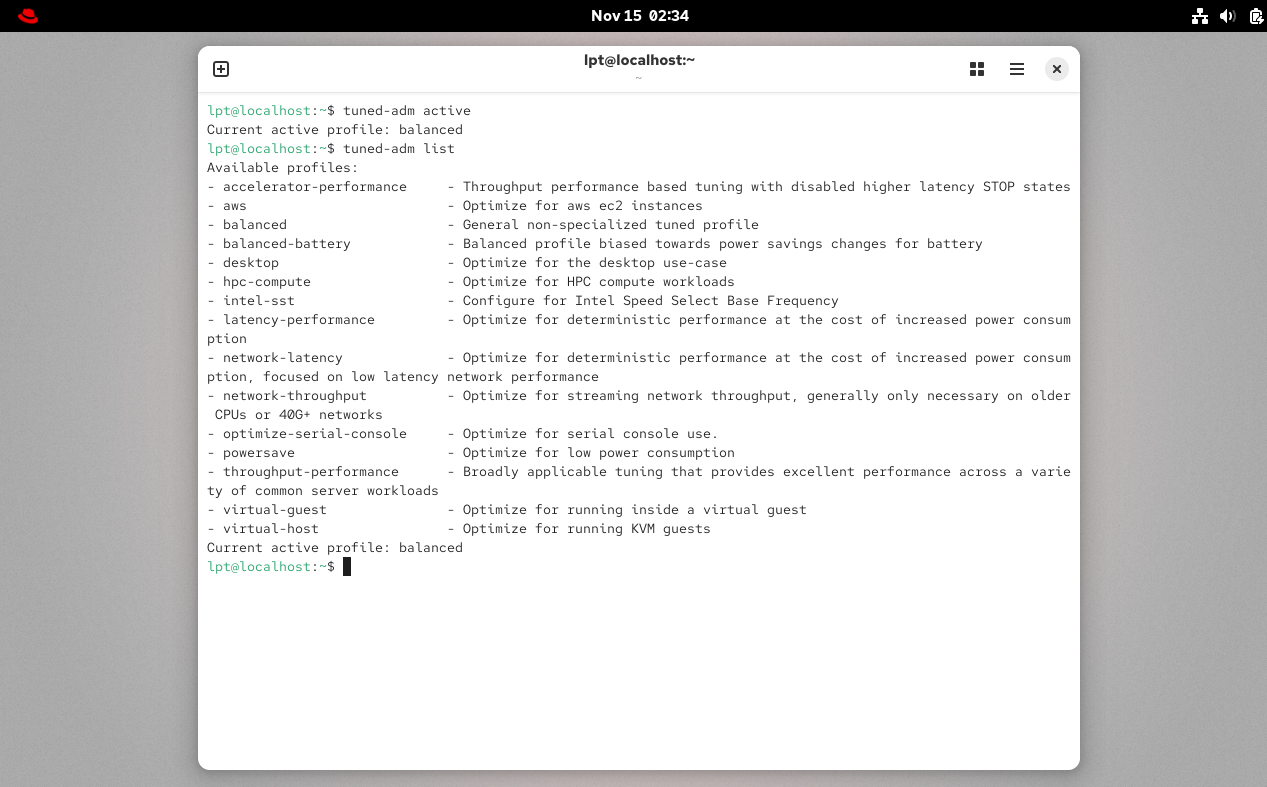This screenshot has width=1267, height=787.
Task: Click the battery charging tray icon
Action: (1254, 16)
